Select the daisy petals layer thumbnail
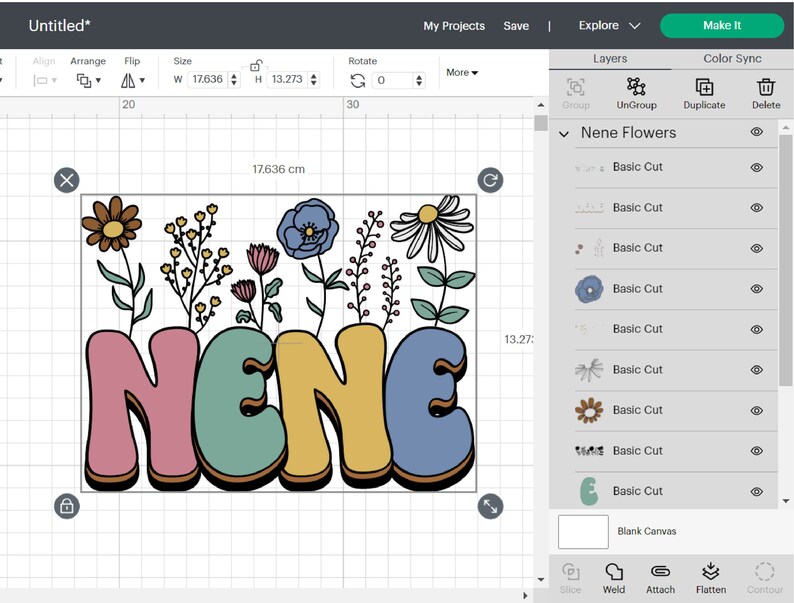 589,370
